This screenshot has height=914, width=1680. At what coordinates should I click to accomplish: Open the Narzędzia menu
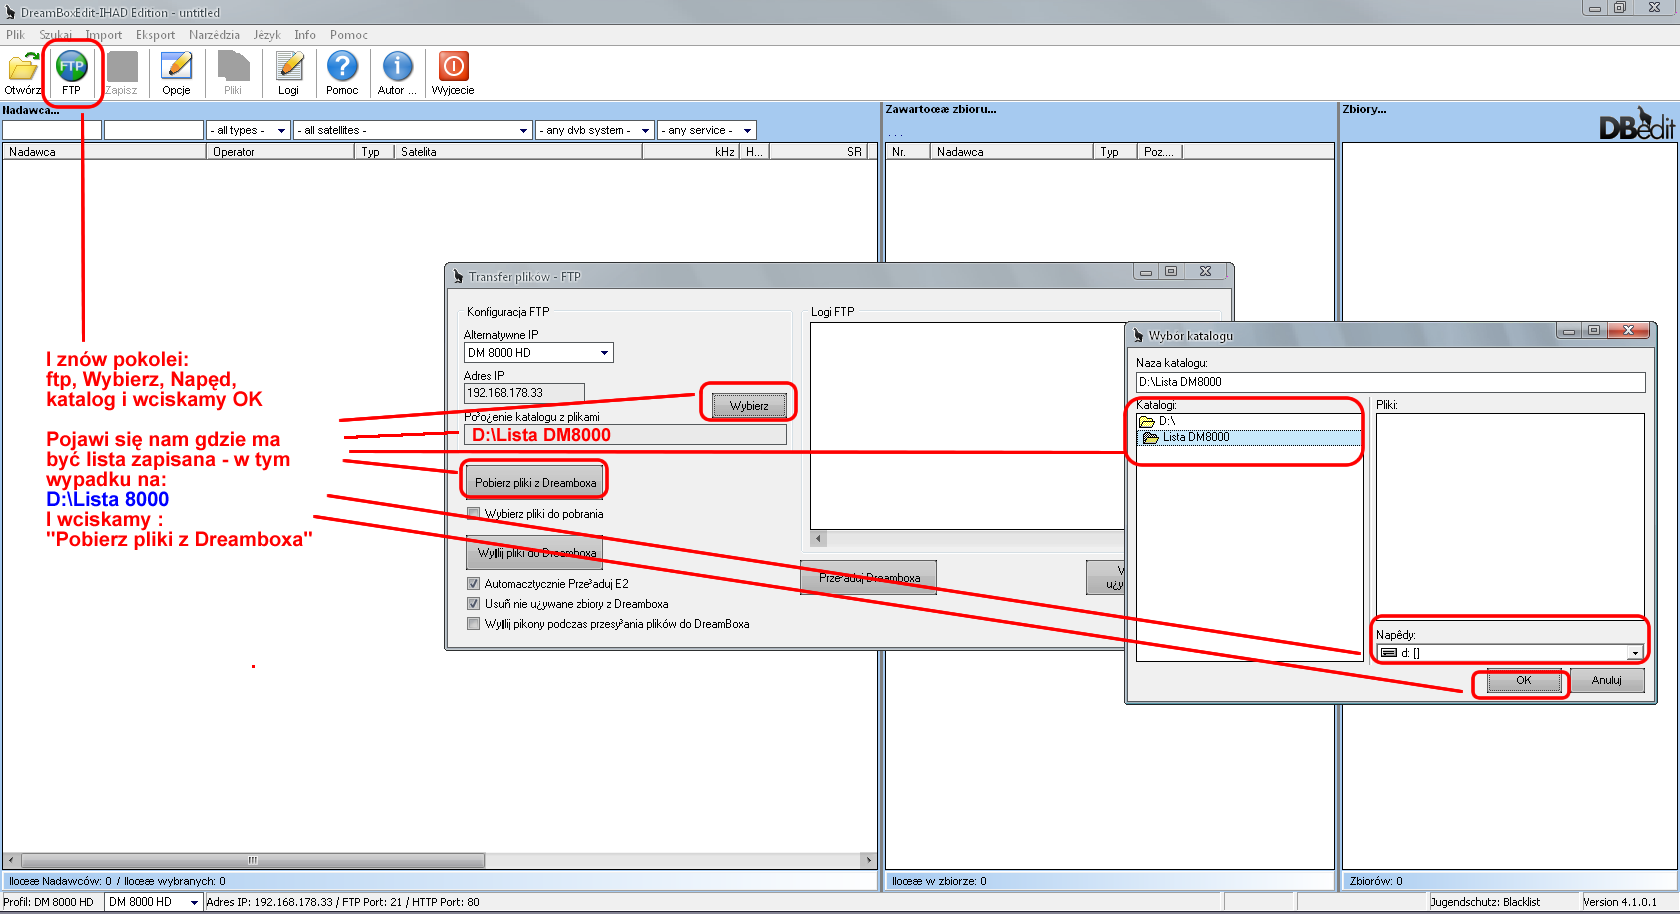pos(214,35)
